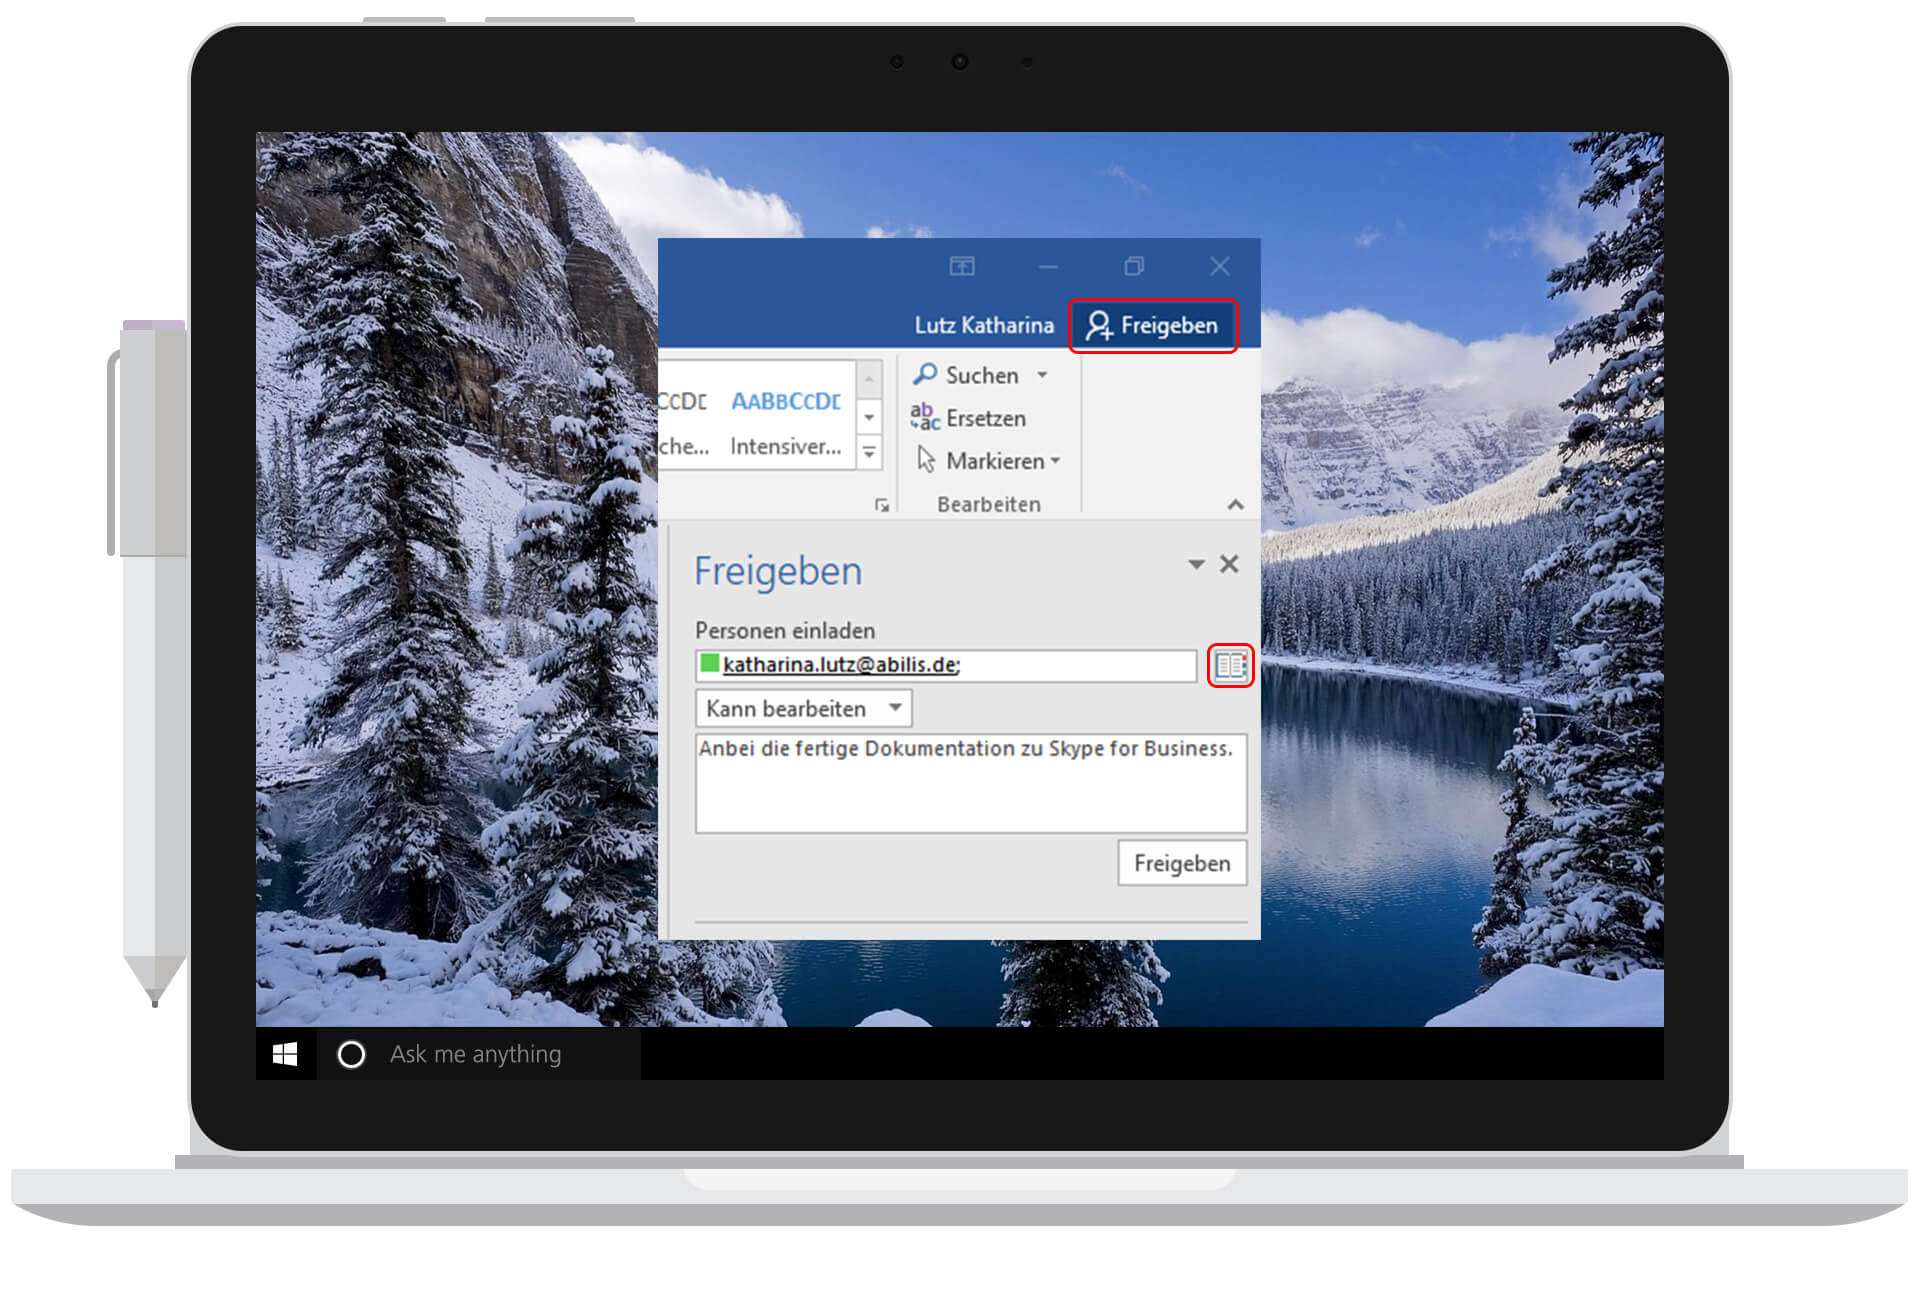The image size is (1920, 1300).
Task: Click the Markieren cursor icon
Action: 926,460
